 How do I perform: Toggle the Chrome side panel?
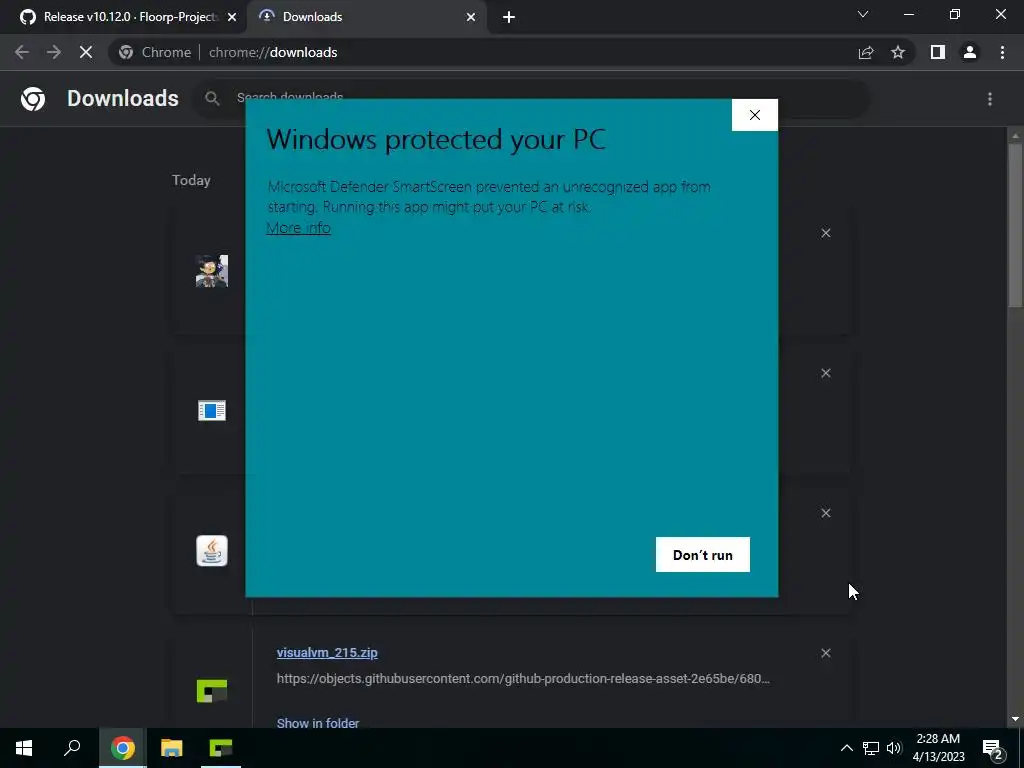click(x=938, y=52)
